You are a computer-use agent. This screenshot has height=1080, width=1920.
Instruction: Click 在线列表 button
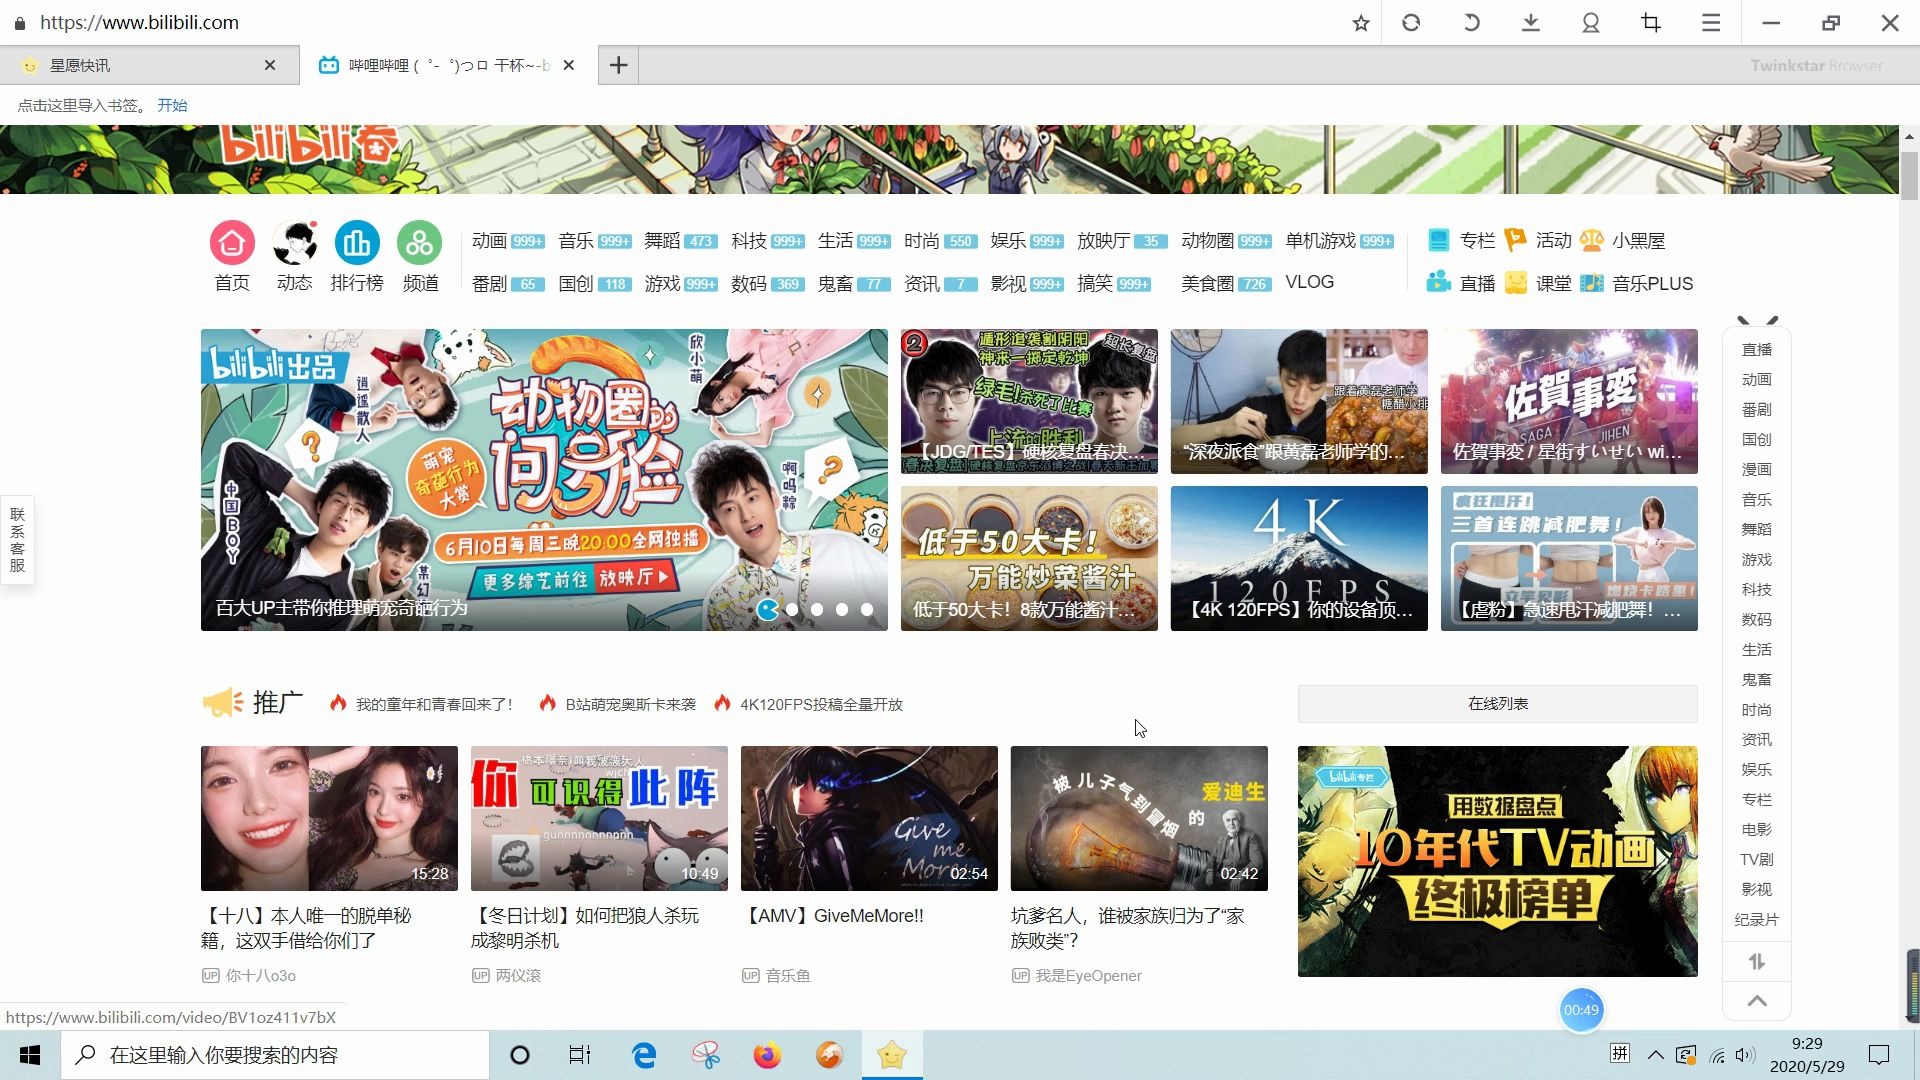[x=1497, y=704]
